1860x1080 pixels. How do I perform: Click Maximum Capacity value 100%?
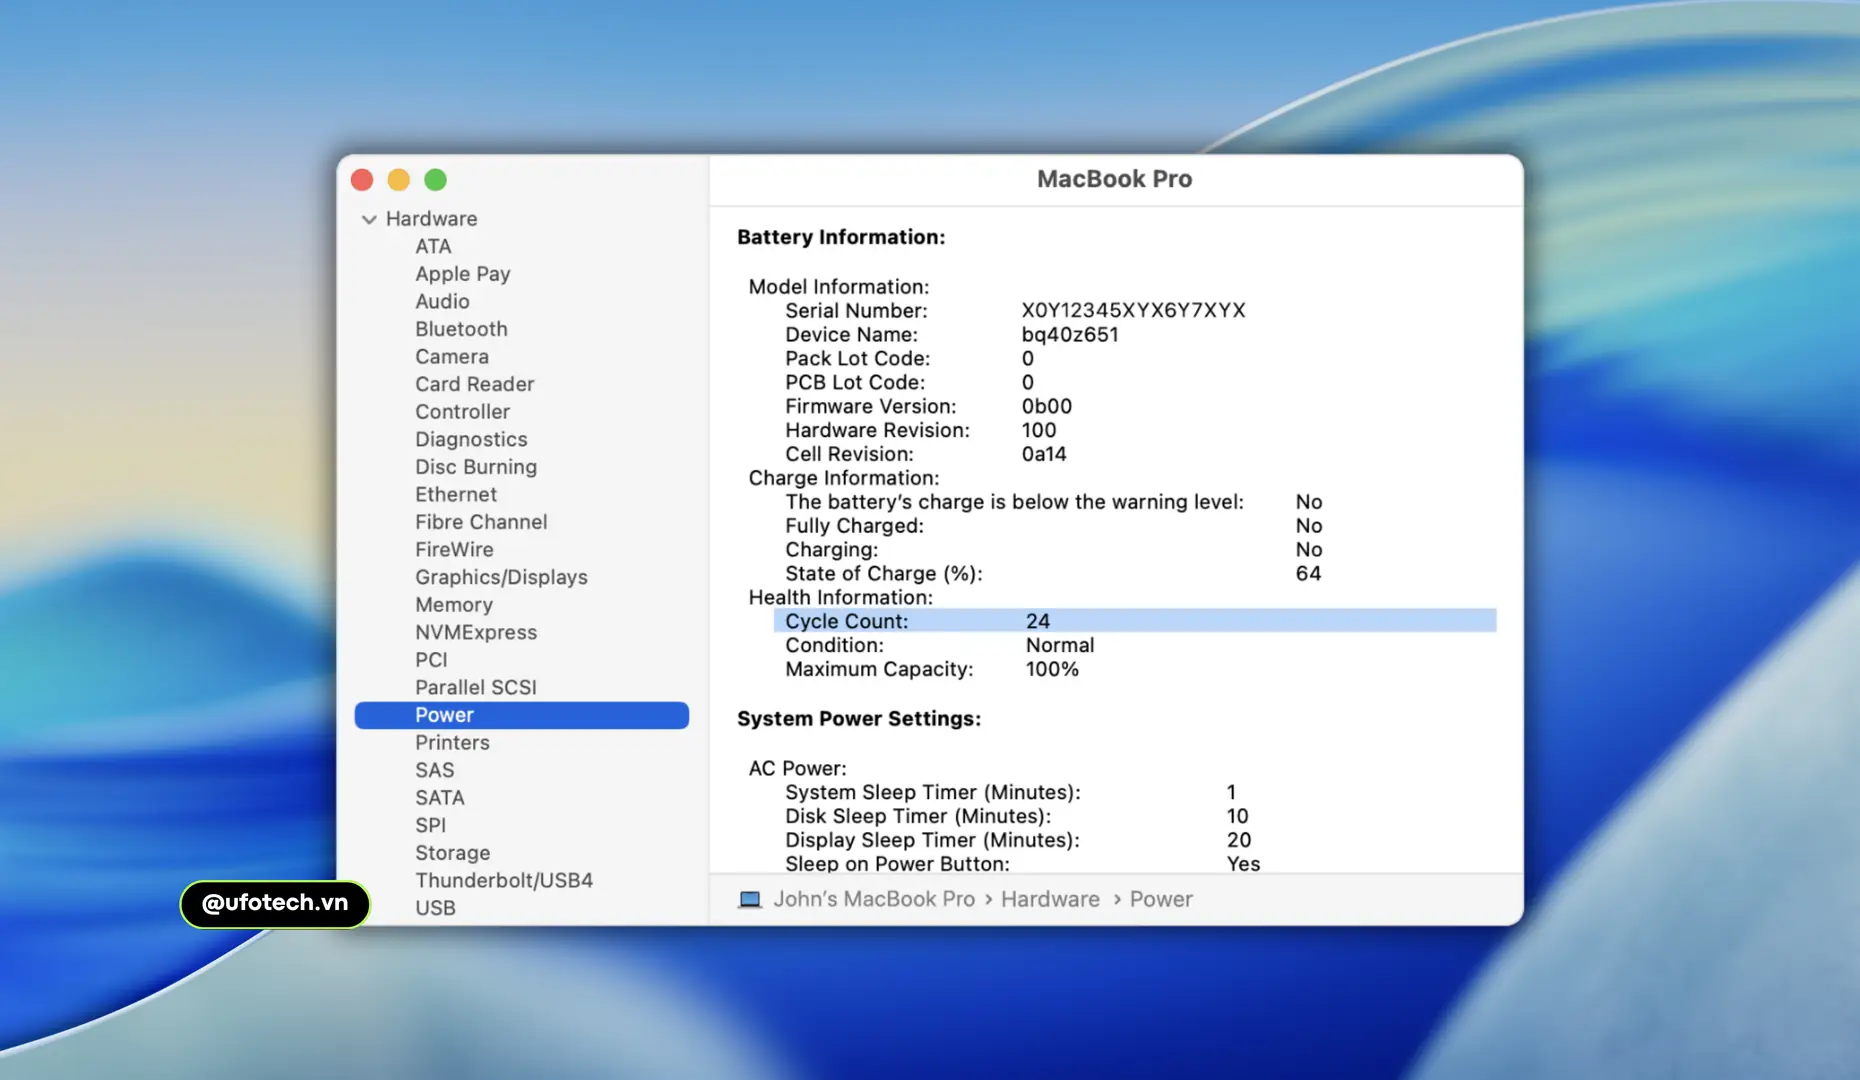click(1052, 670)
